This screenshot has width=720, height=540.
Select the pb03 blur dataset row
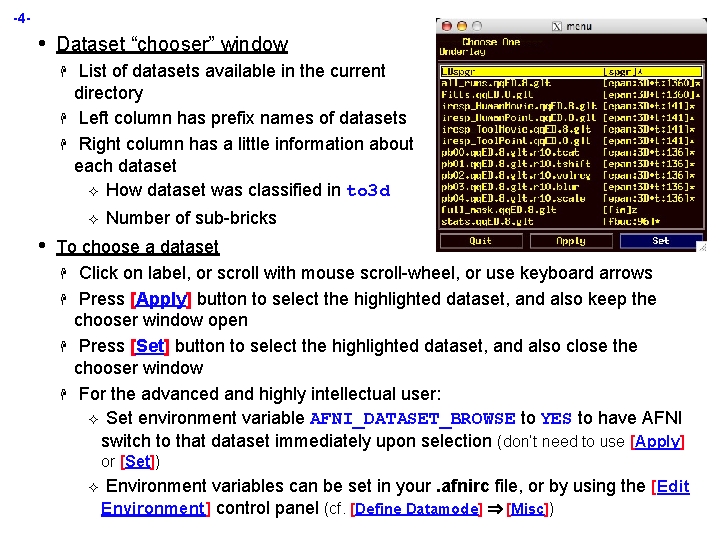(571, 186)
